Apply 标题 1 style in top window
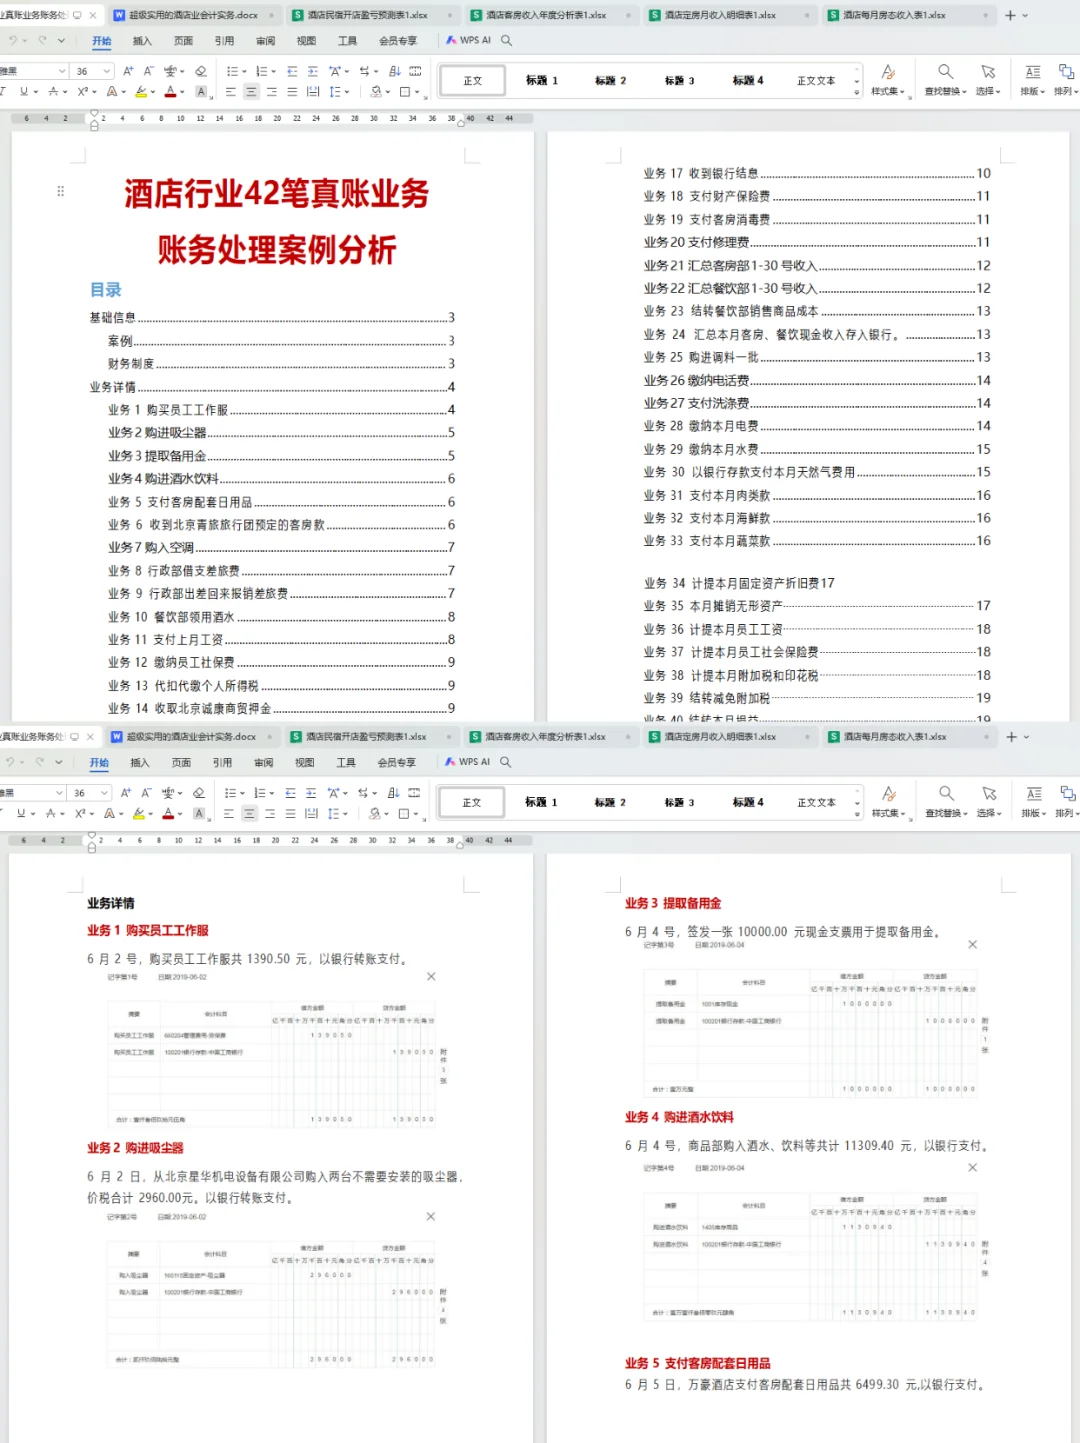Screen dimensions: 1080x1443 (541, 80)
